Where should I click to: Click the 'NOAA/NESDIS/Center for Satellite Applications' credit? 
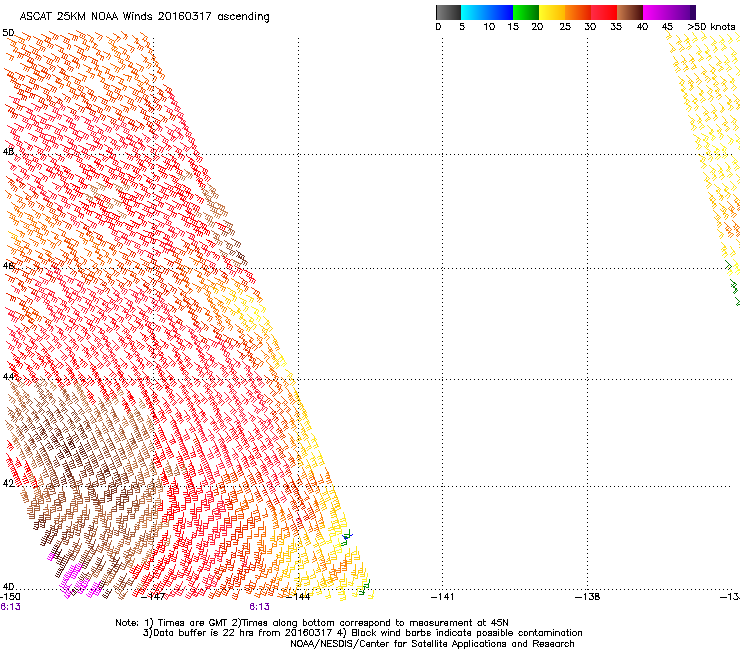[432, 644]
